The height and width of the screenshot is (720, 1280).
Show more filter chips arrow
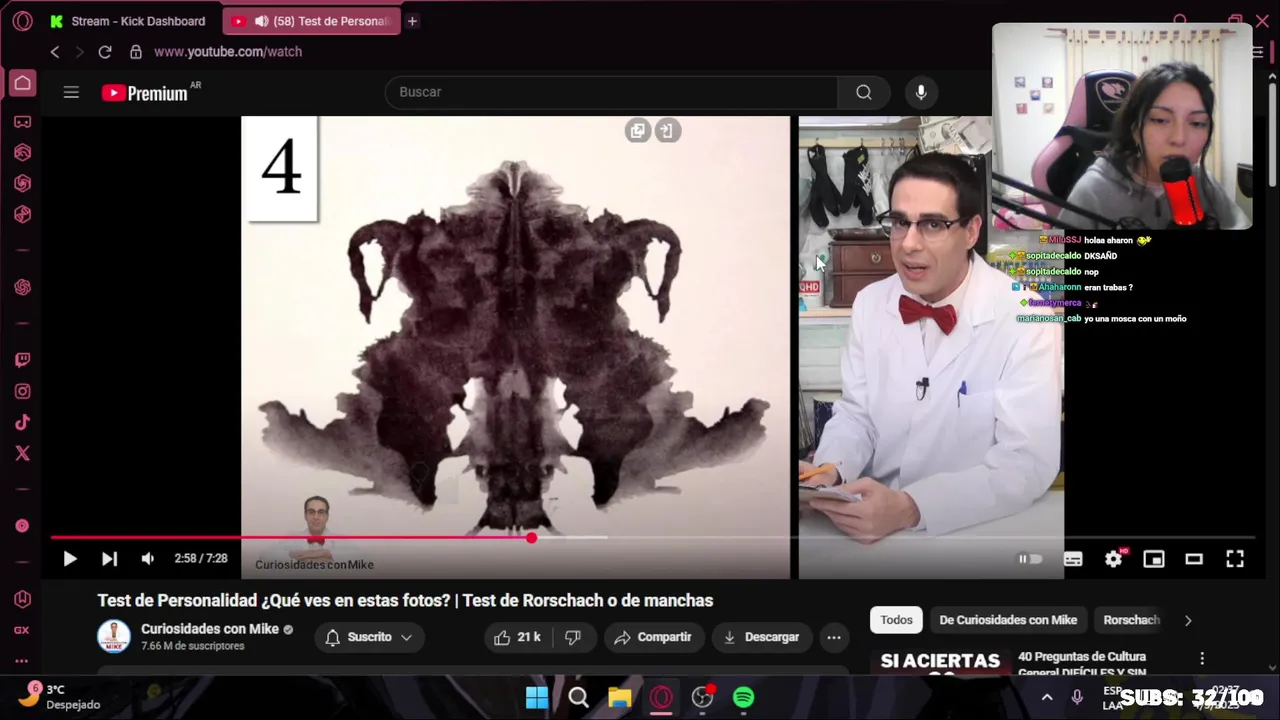[1188, 620]
